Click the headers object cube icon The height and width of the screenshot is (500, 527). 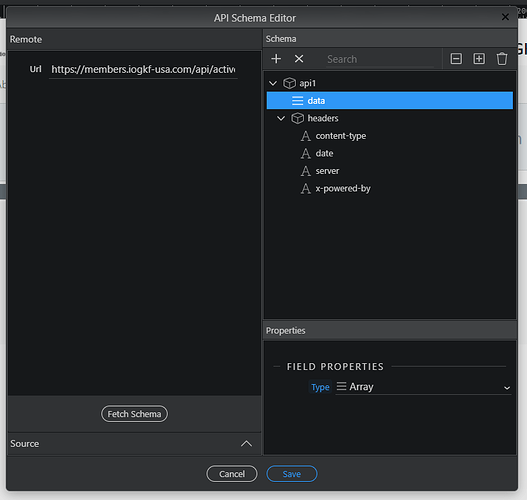(x=297, y=118)
